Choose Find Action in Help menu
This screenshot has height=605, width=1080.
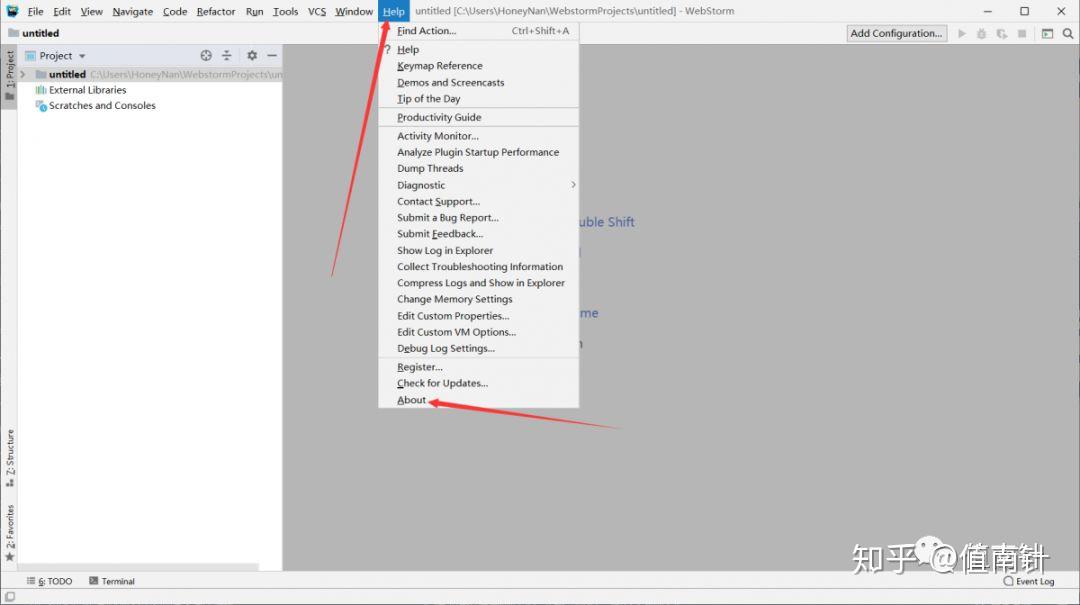[479, 31]
